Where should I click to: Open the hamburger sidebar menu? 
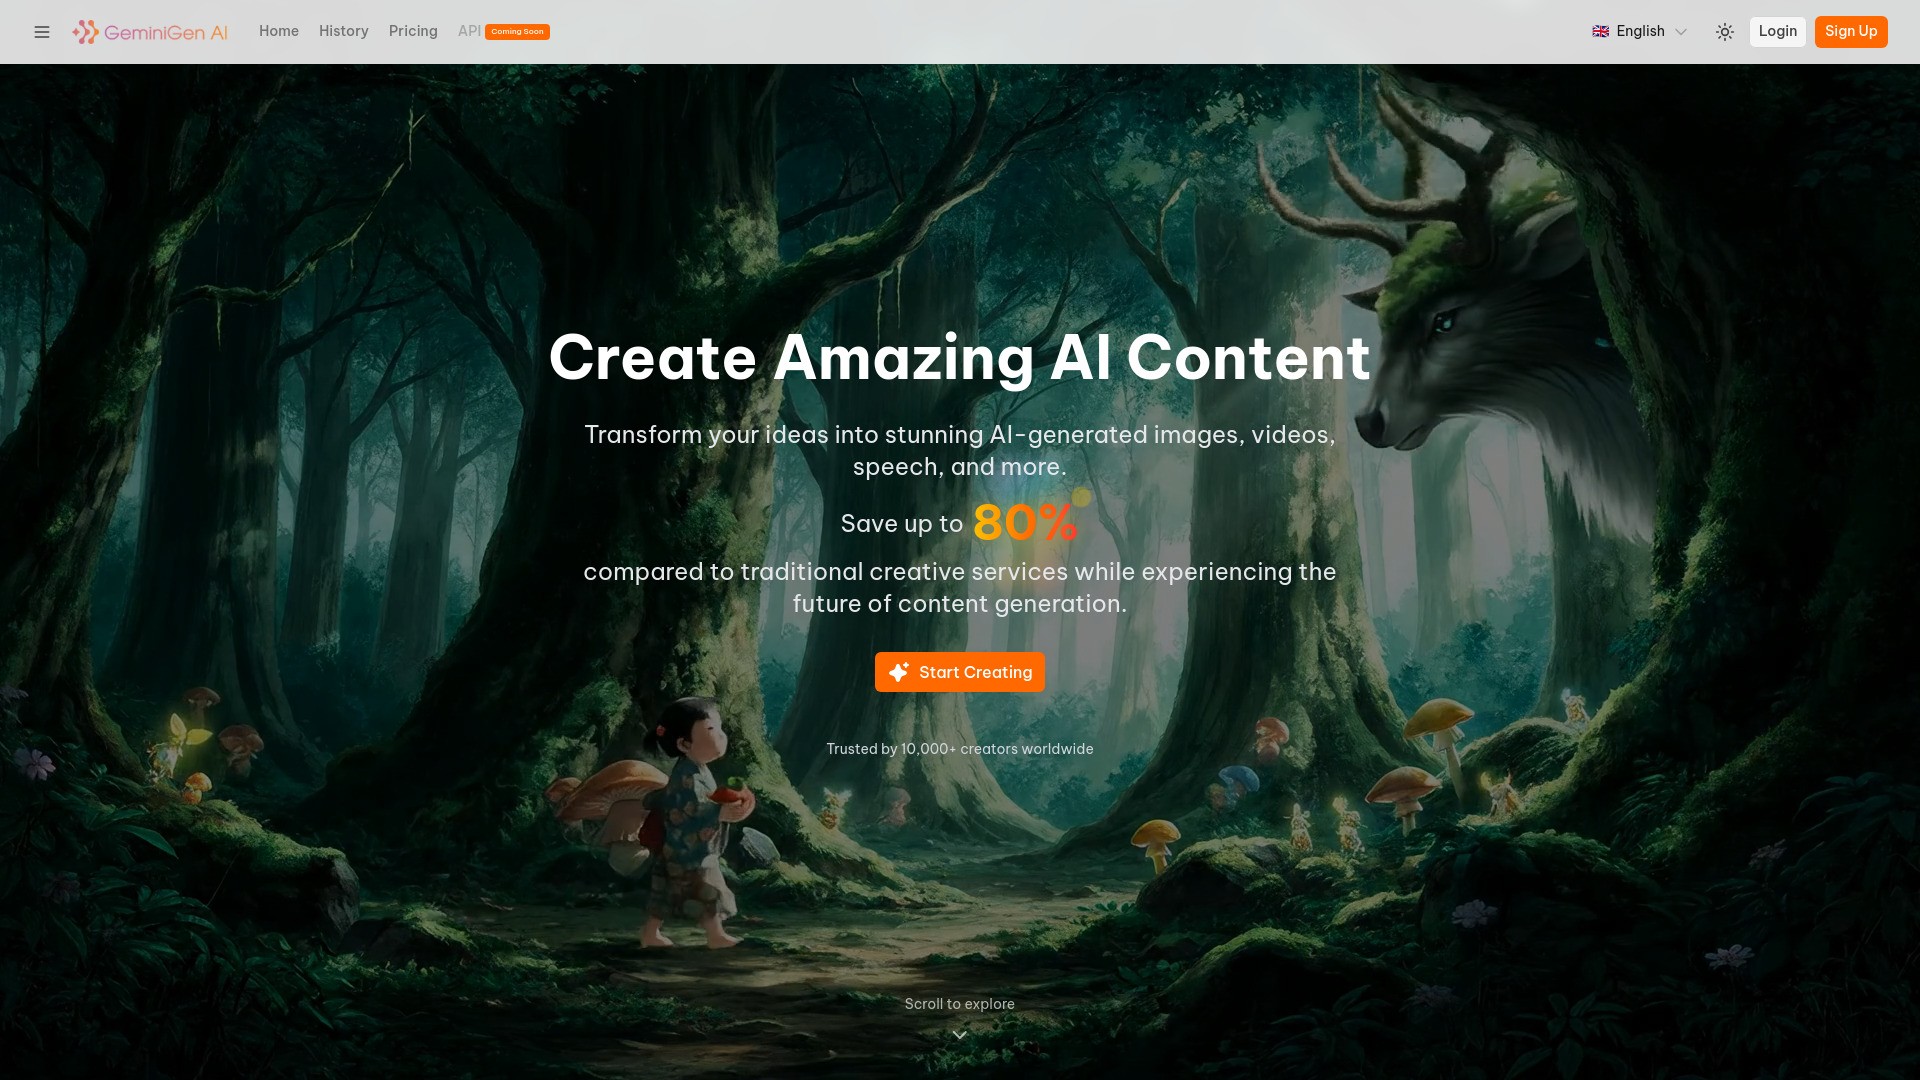pyautogui.click(x=42, y=32)
